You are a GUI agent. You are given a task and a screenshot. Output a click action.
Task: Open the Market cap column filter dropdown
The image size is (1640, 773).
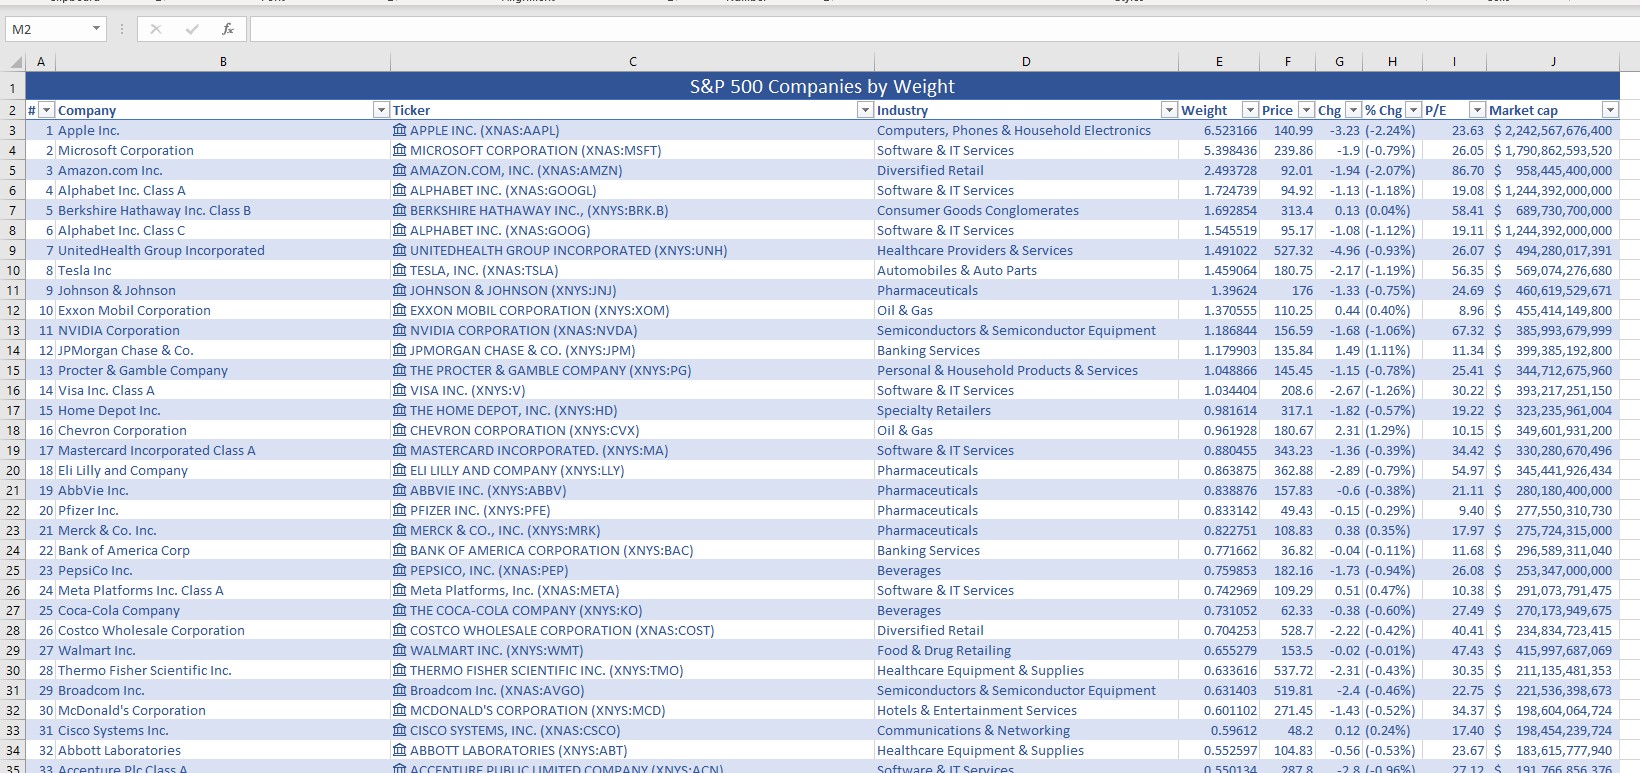point(1610,110)
